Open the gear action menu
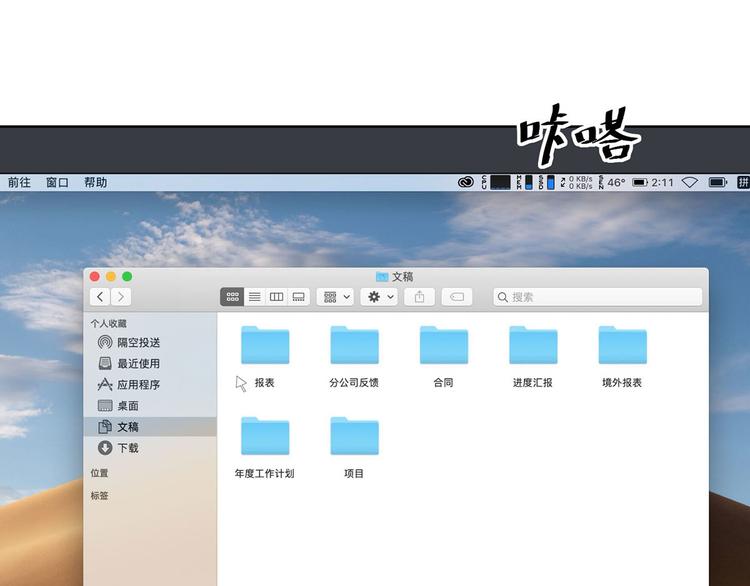The image size is (750, 586). pos(380,297)
